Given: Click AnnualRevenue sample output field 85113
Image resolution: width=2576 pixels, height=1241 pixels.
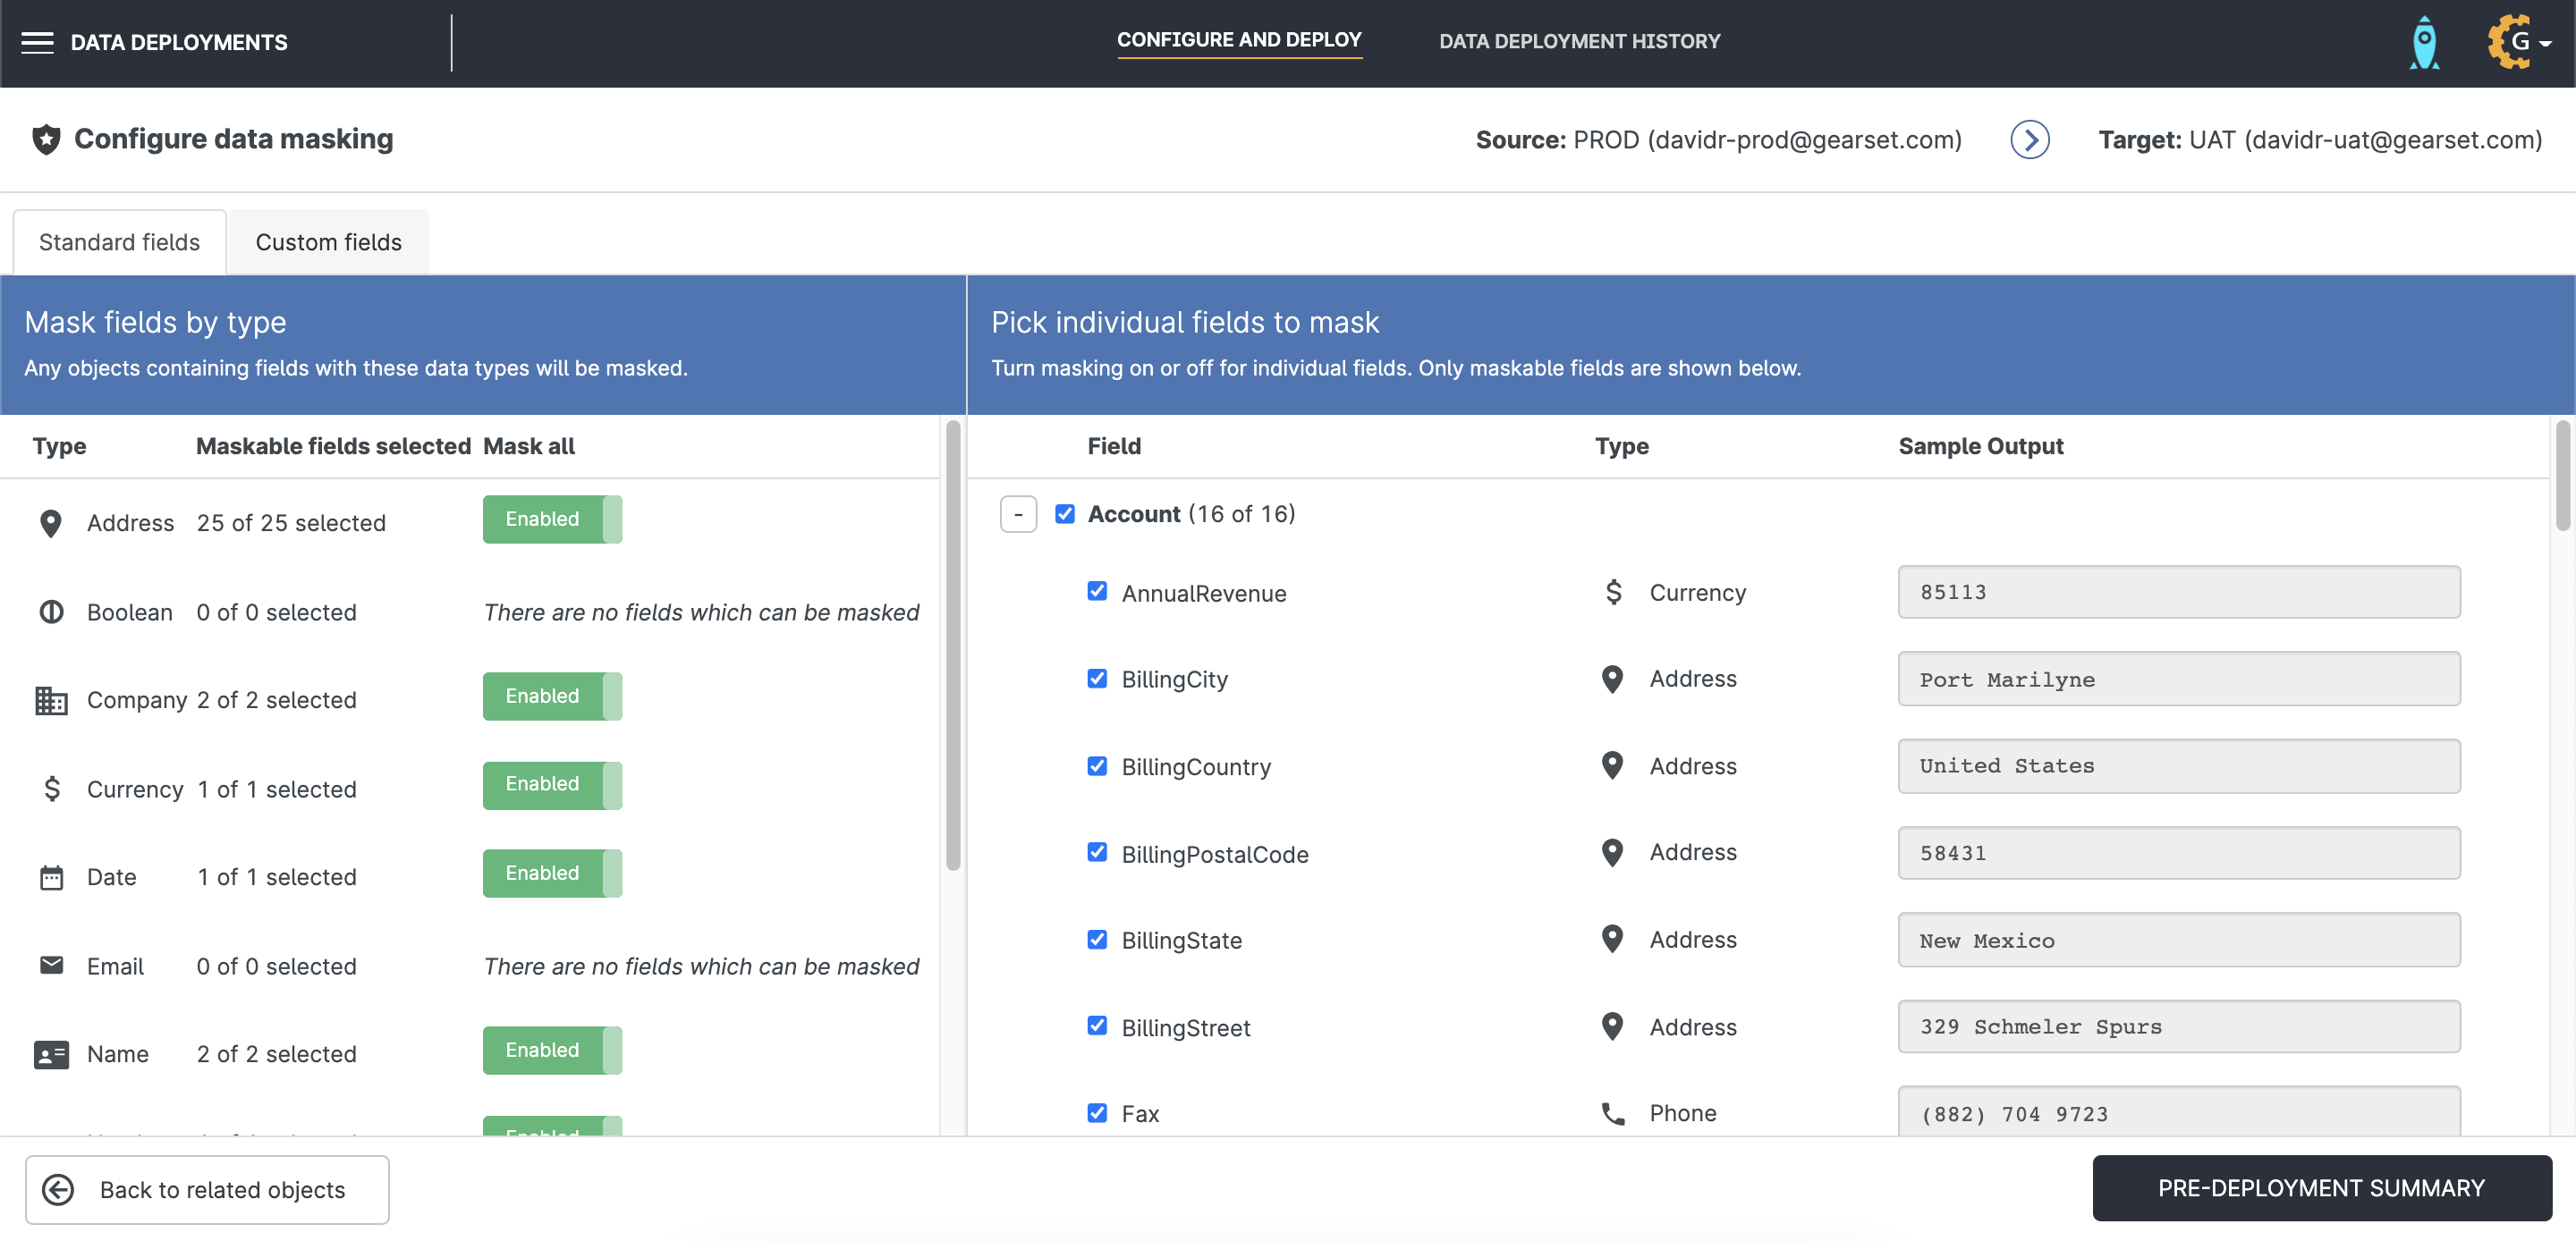Looking at the screenshot, I should coord(2179,592).
